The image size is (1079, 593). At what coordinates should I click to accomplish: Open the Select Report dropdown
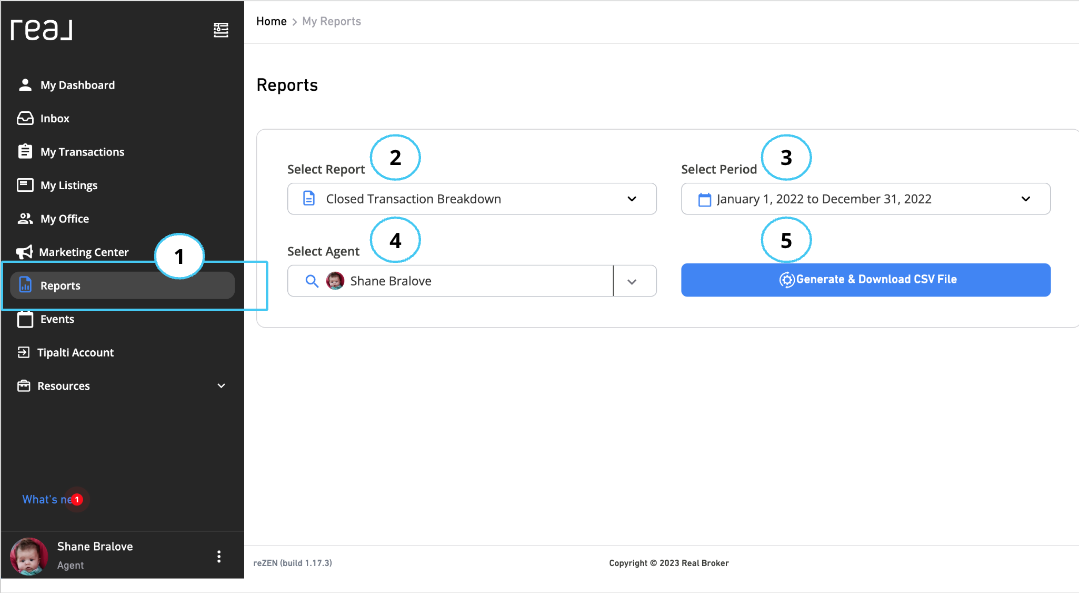(631, 198)
